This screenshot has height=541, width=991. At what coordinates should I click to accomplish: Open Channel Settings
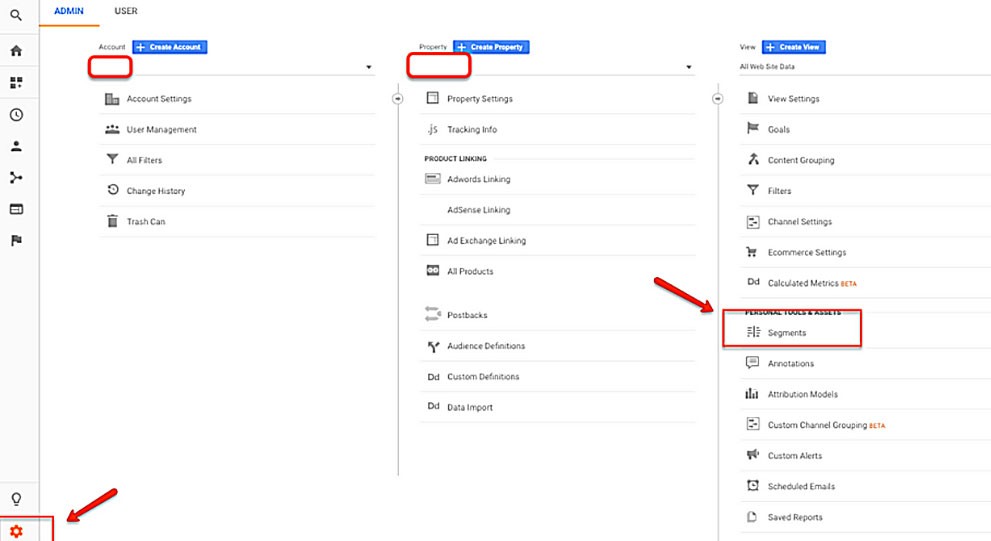[799, 222]
